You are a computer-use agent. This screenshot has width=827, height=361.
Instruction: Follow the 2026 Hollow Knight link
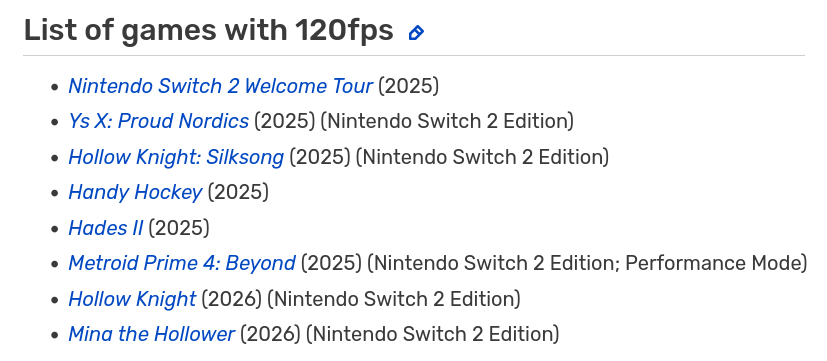point(132,299)
